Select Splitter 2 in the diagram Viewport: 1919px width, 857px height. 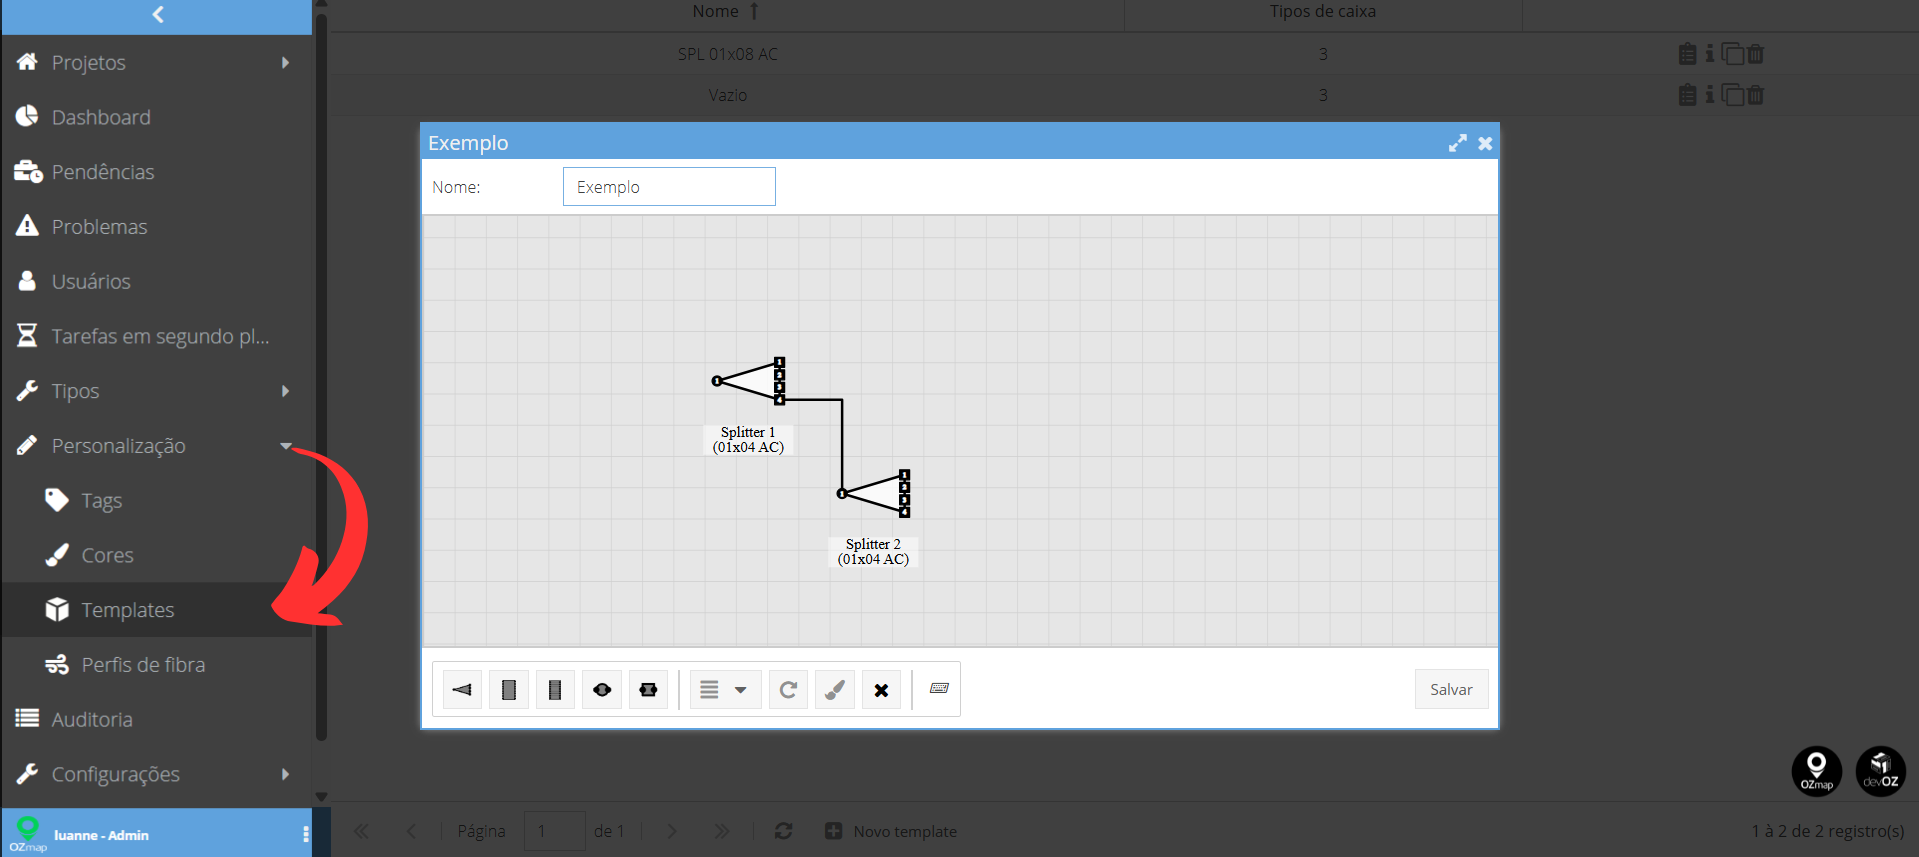tap(874, 493)
